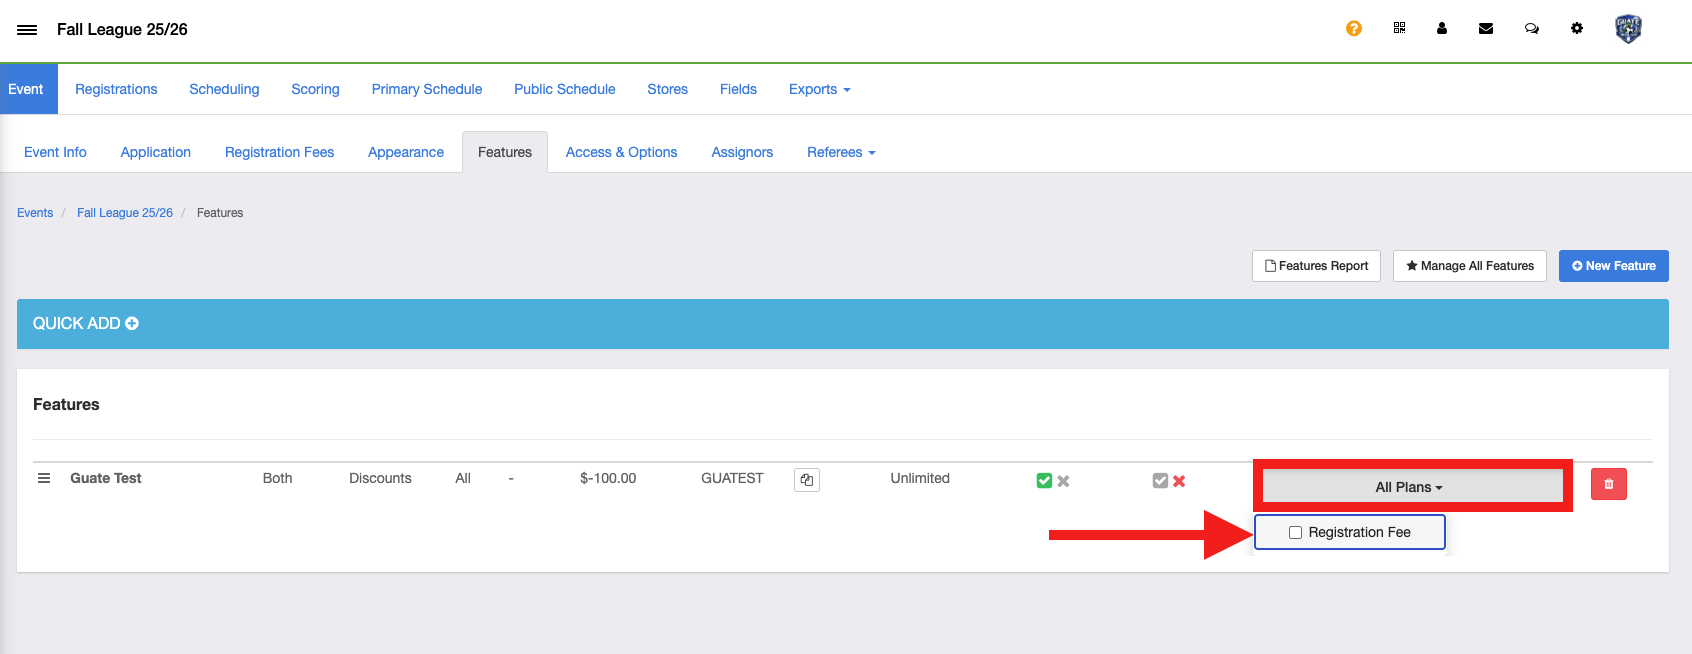Click the settings gear icon
This screenshot has width=1692, height=654.
pyautogui.click(x=1576, y=29)
